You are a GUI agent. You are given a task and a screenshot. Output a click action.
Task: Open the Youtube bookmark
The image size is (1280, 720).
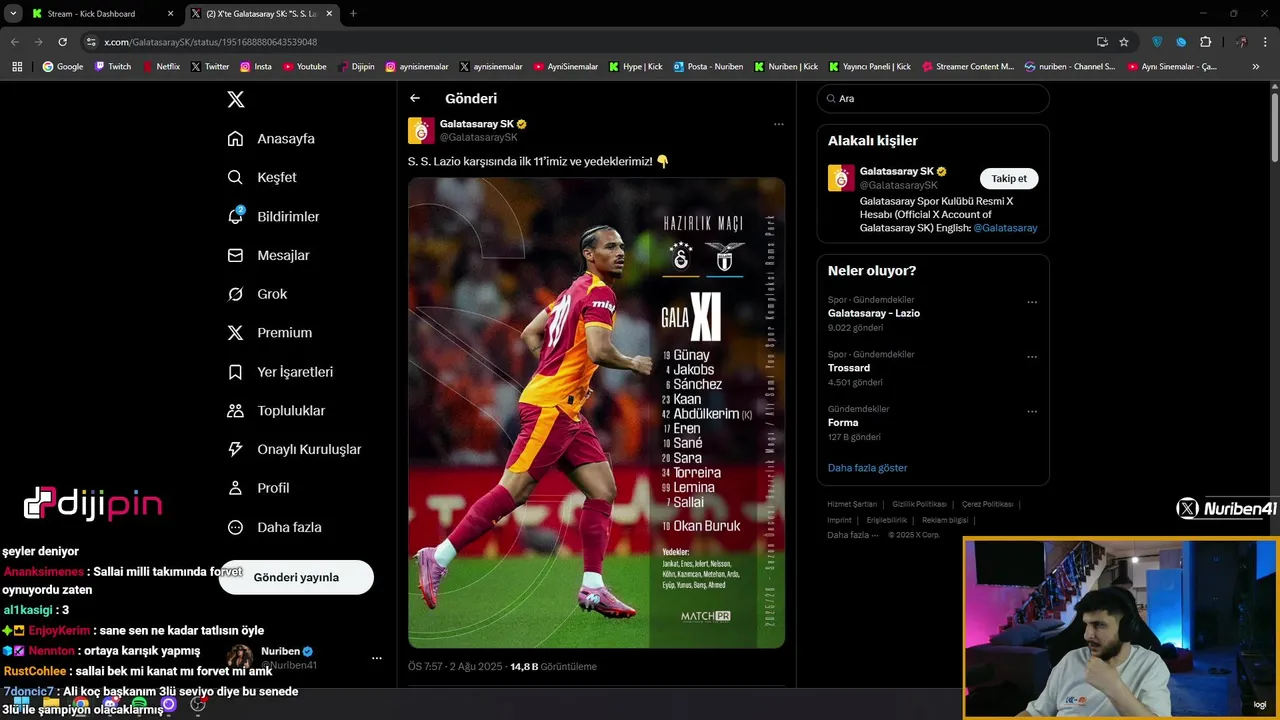coord(305,66)
